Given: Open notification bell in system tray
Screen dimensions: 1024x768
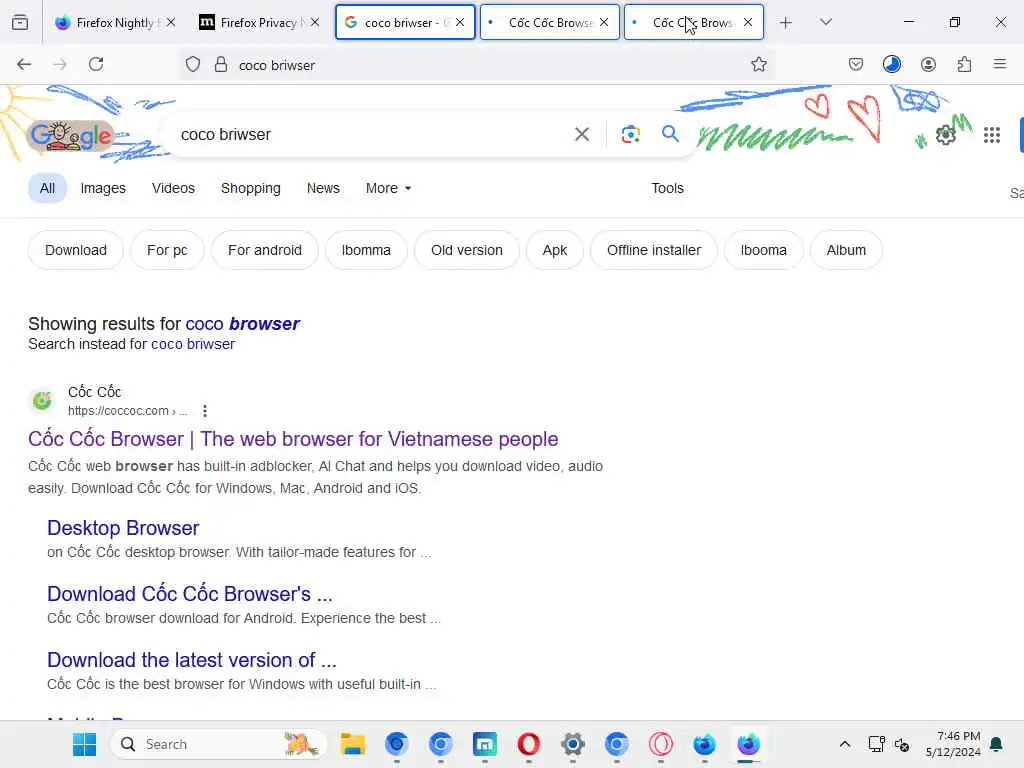Looking at the screenshot, I should 996,744.
